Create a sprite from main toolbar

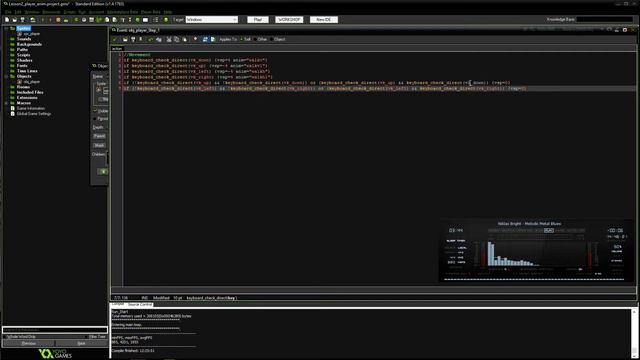pyautogui.click(x=76, y=20)
